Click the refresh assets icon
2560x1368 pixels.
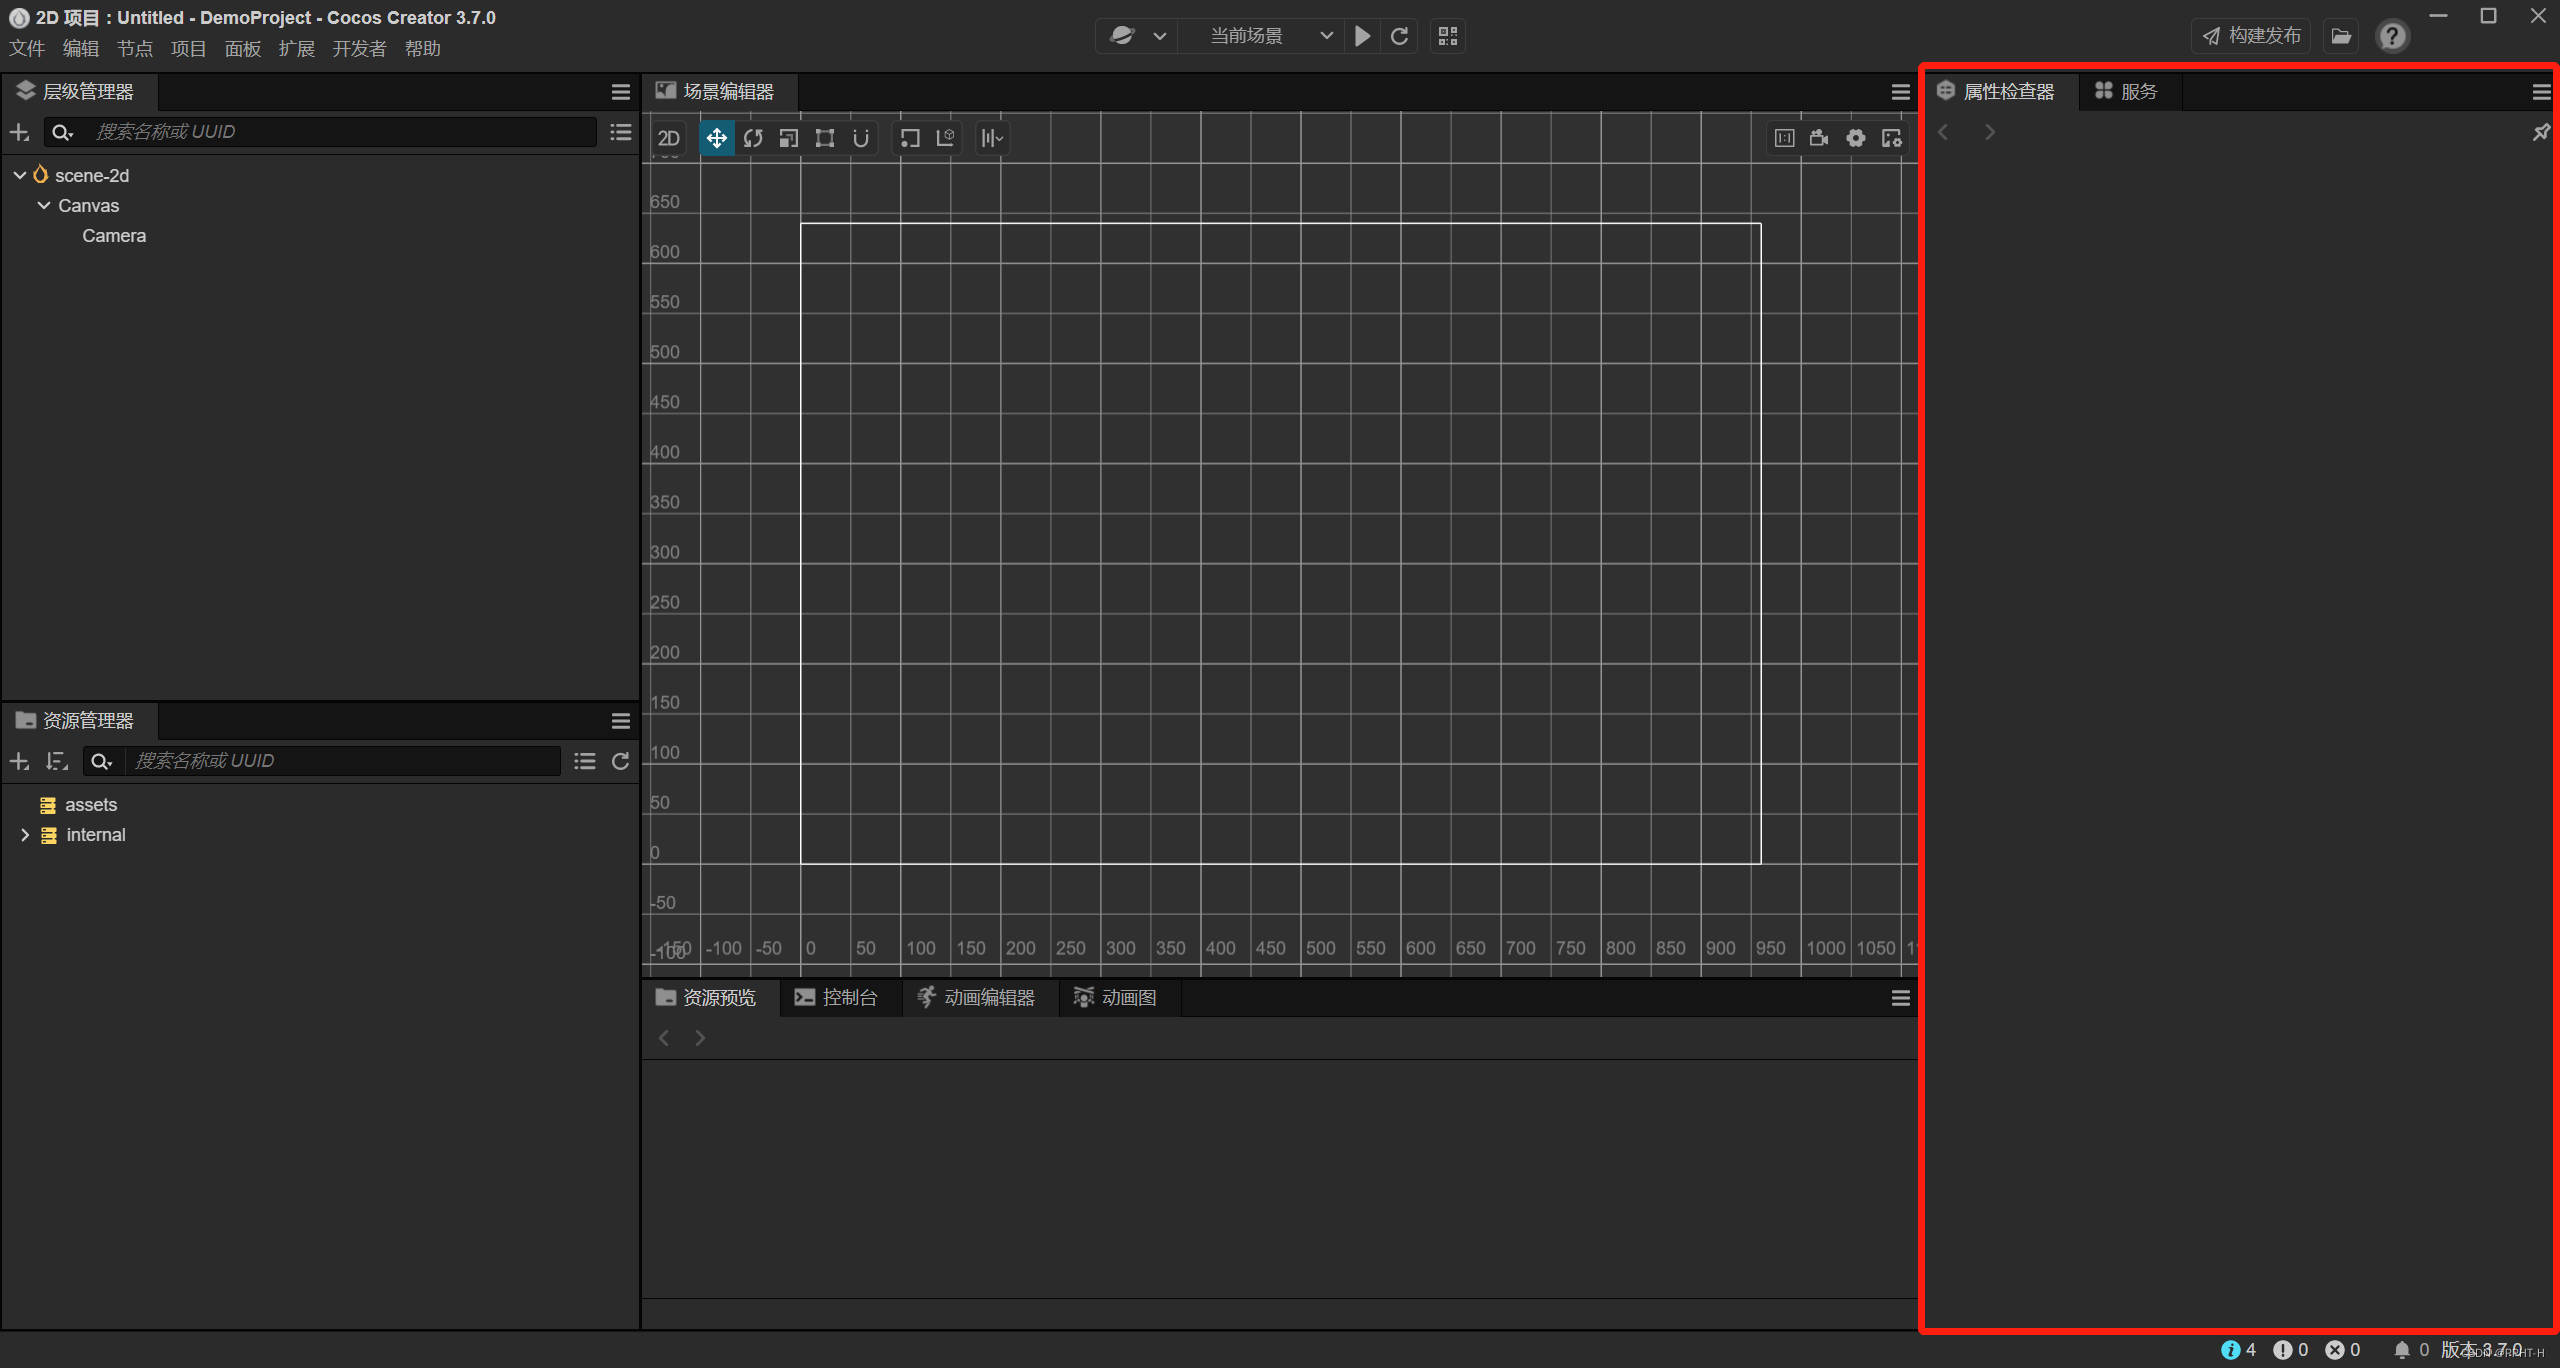[620, 760]
